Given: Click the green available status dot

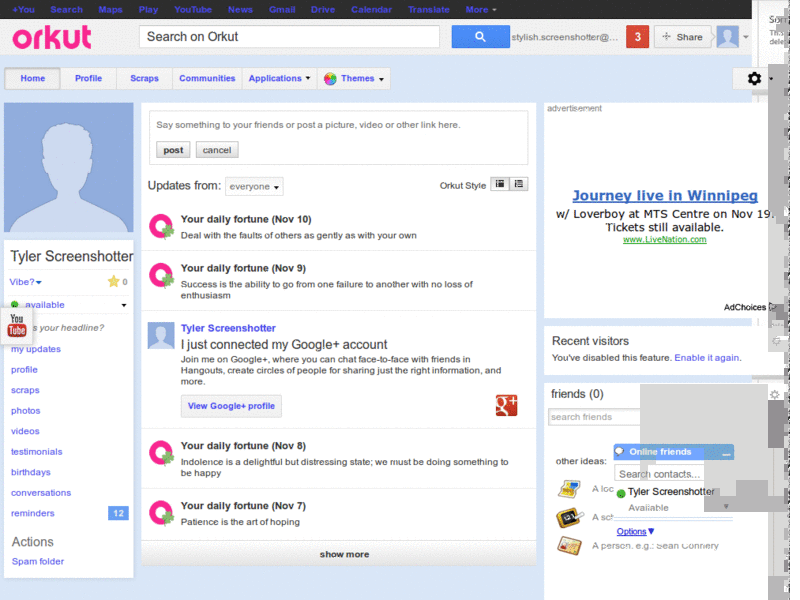Looking at the screenshot, I should click(x=15, y=305).
